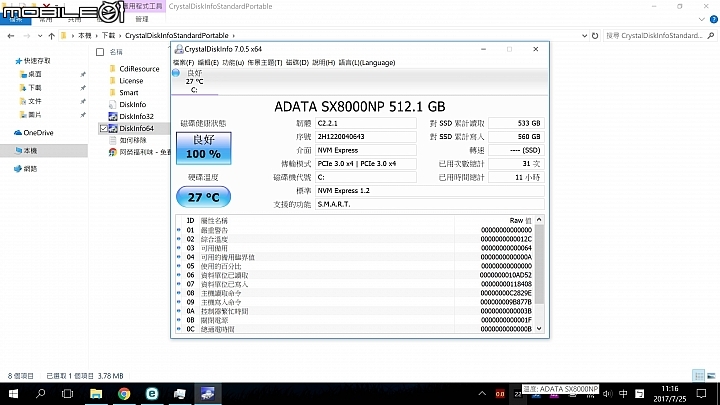Screen dimensions: 720x405
Task: Switch Explorer to large icons view
Action: (711, 376)
